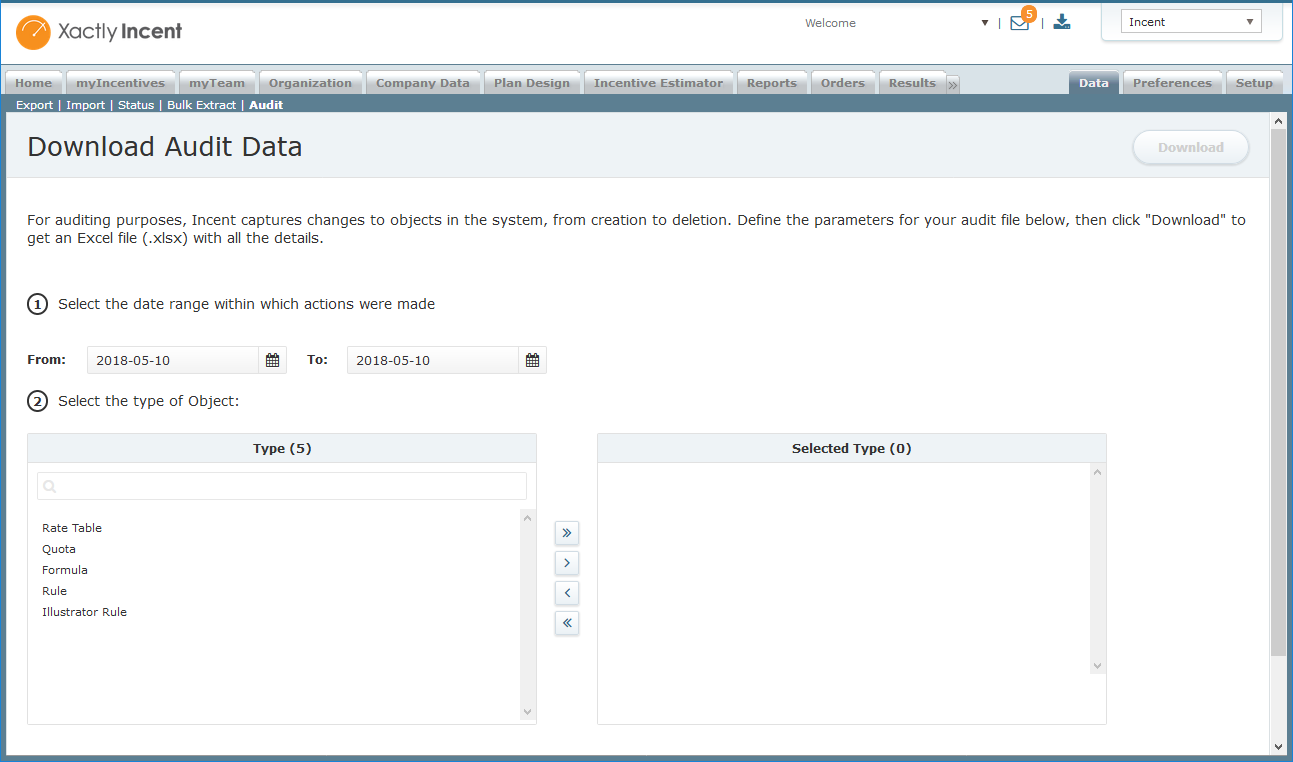1293x762 pixels.
Task: Open the Welcome user menu arrow
Action: [x=985, y=23]
